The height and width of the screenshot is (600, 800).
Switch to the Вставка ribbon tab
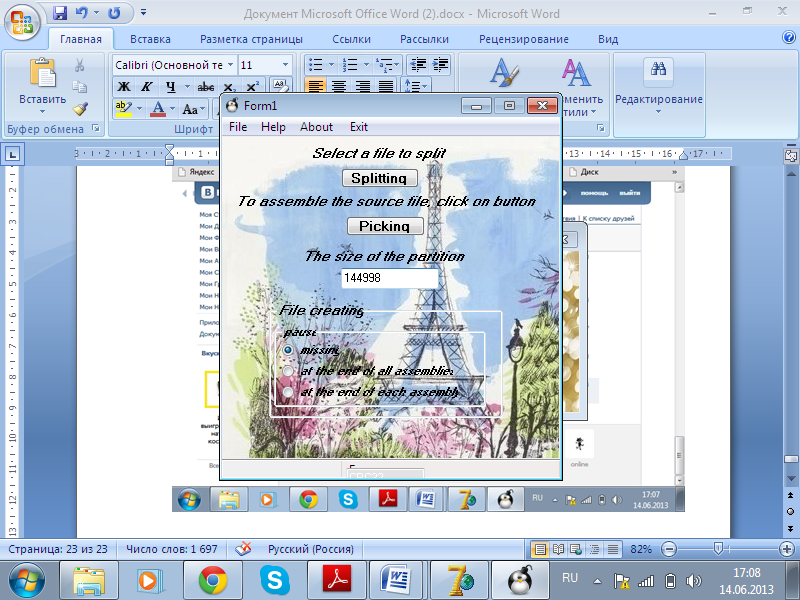click(150, 39)
